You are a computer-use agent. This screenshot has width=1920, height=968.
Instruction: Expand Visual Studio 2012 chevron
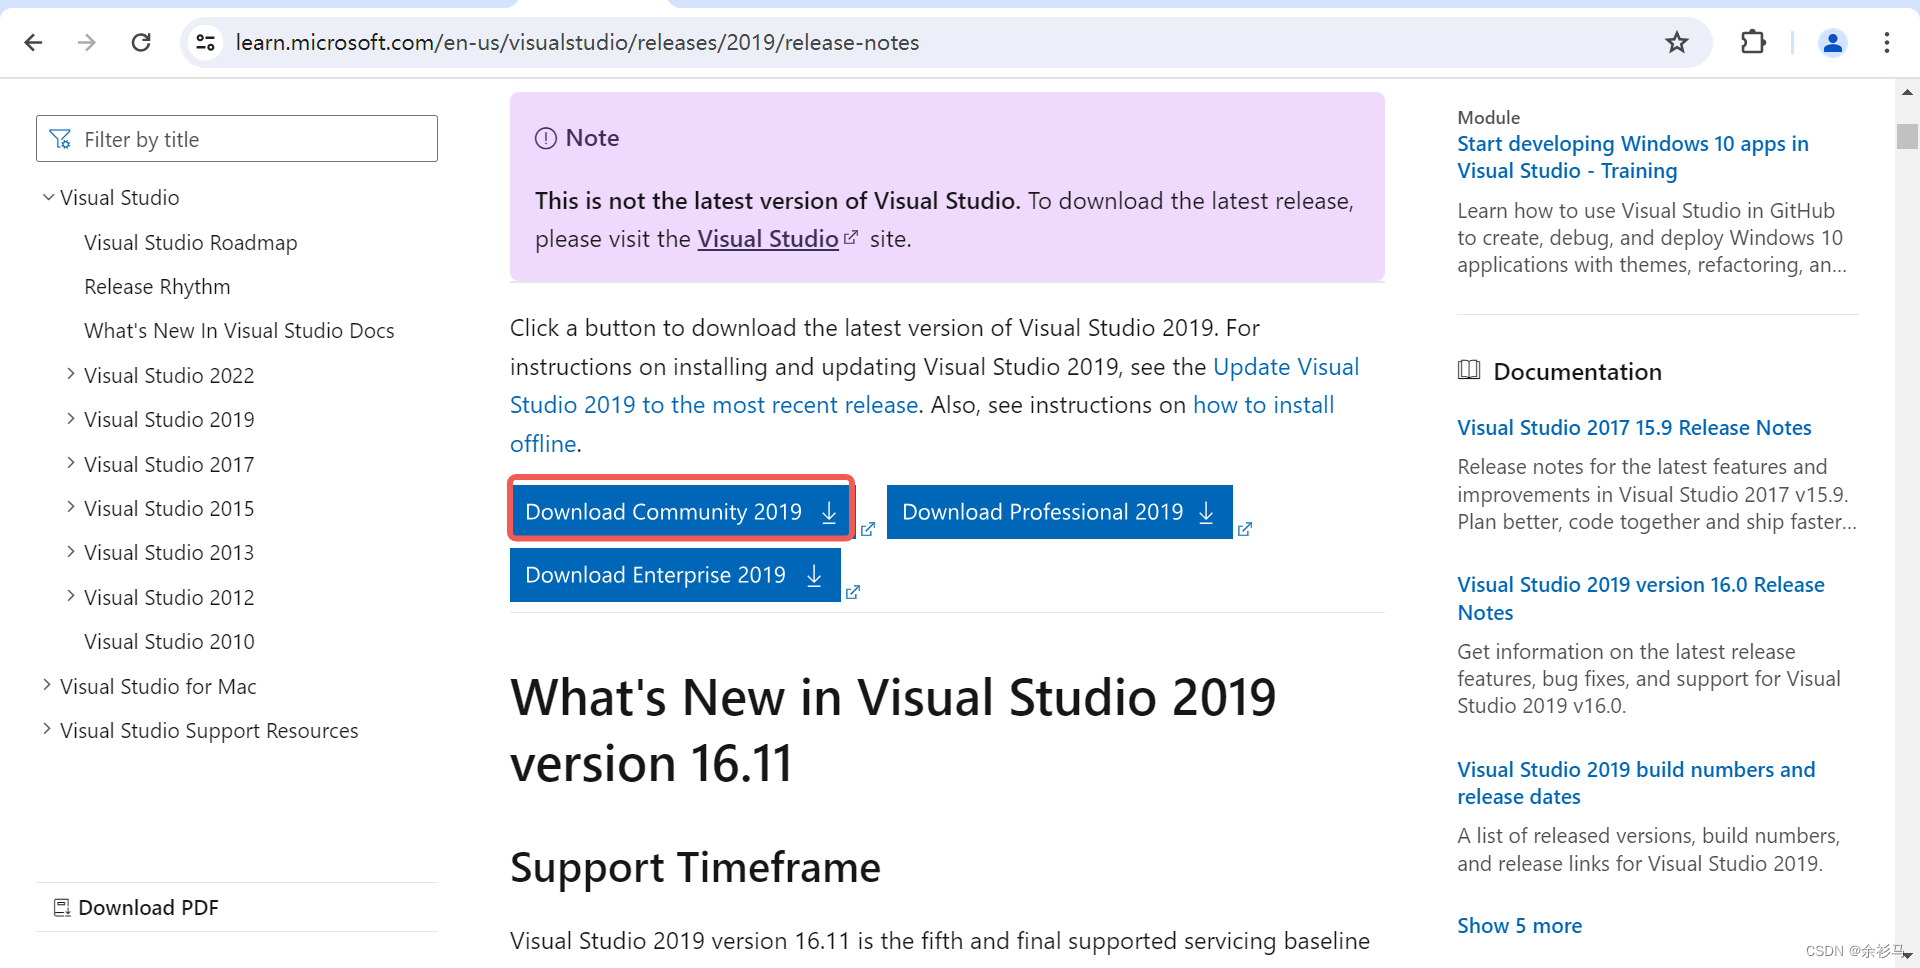[71, 596]
